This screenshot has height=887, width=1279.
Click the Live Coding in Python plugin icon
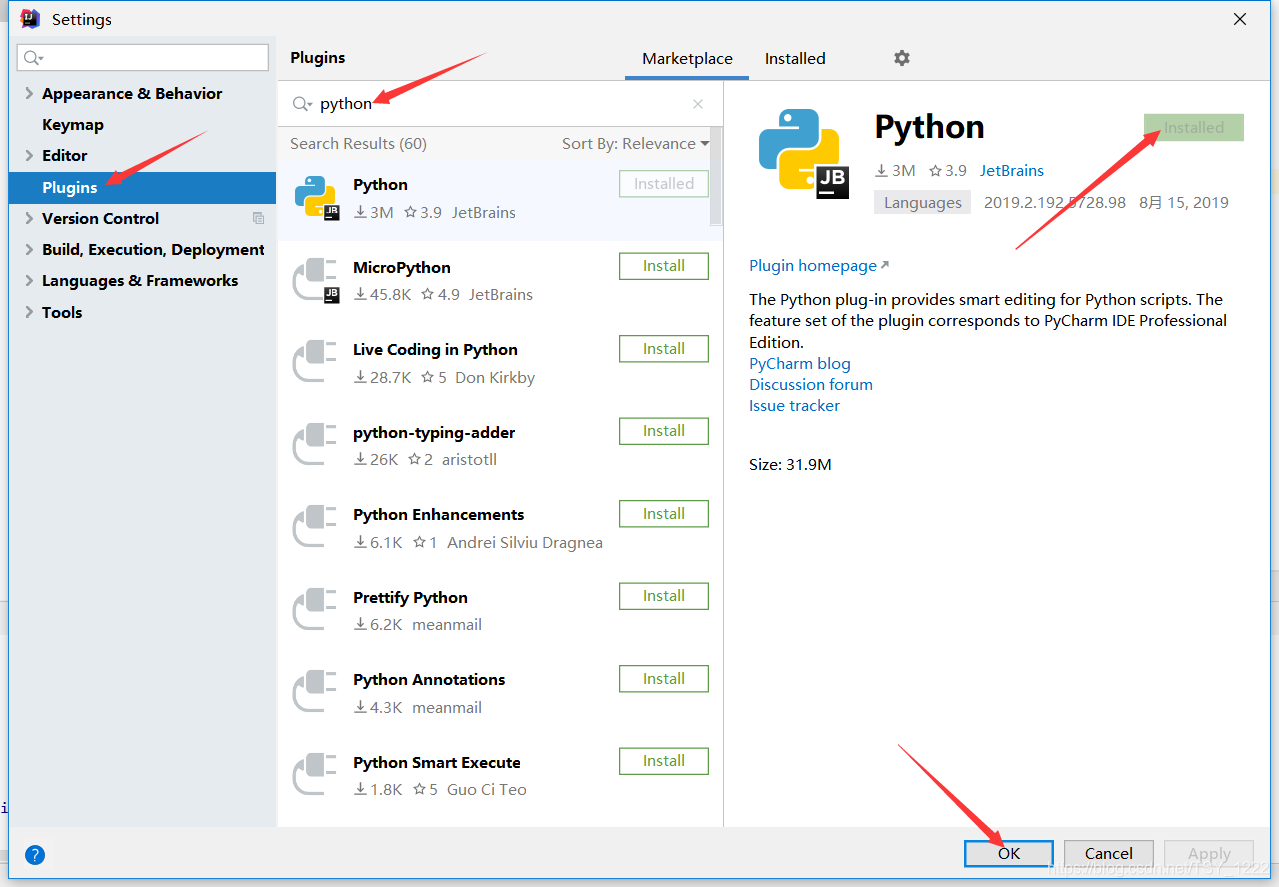315,362
